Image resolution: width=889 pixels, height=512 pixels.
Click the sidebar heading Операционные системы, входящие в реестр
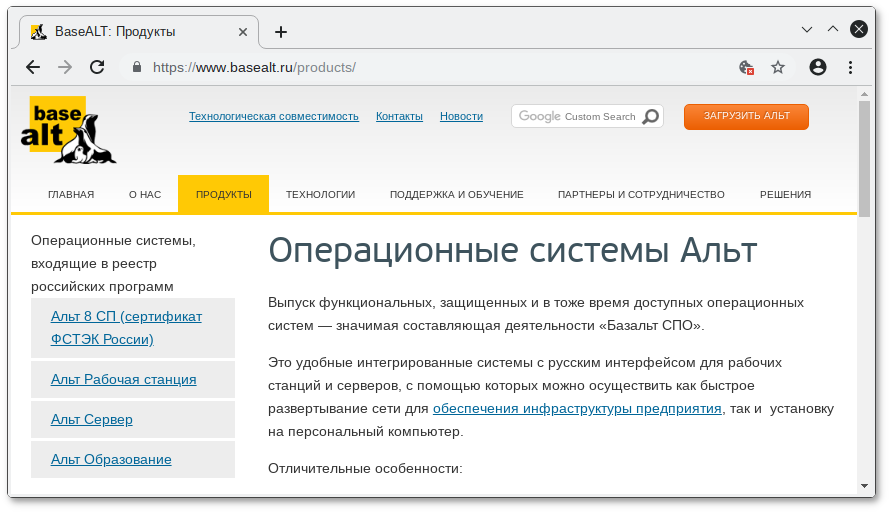[x=113, y=264]
